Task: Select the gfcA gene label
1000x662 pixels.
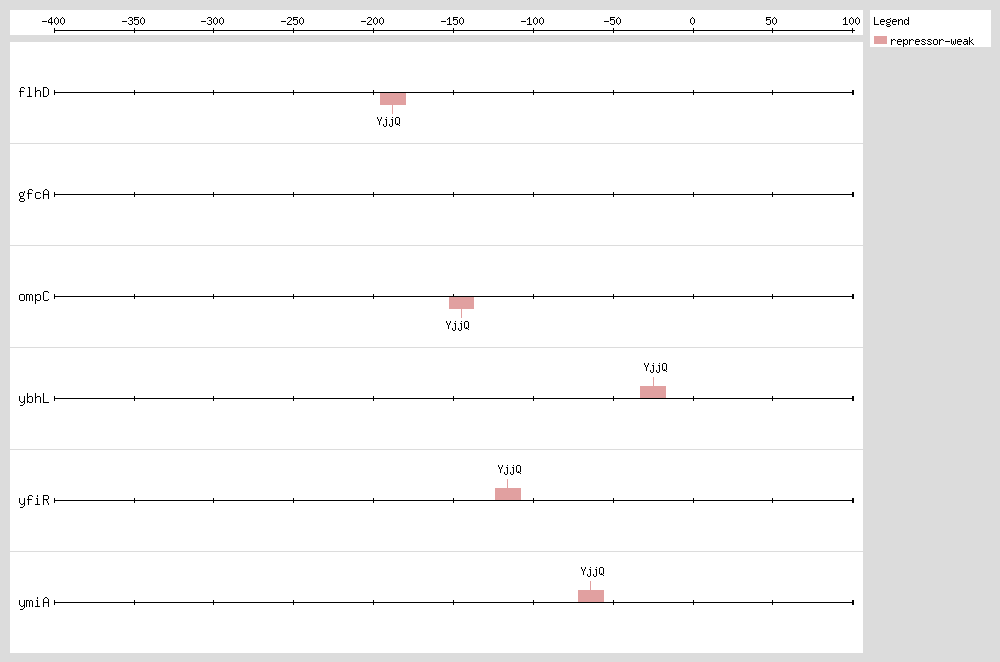Action: click(x=34, y=195)
